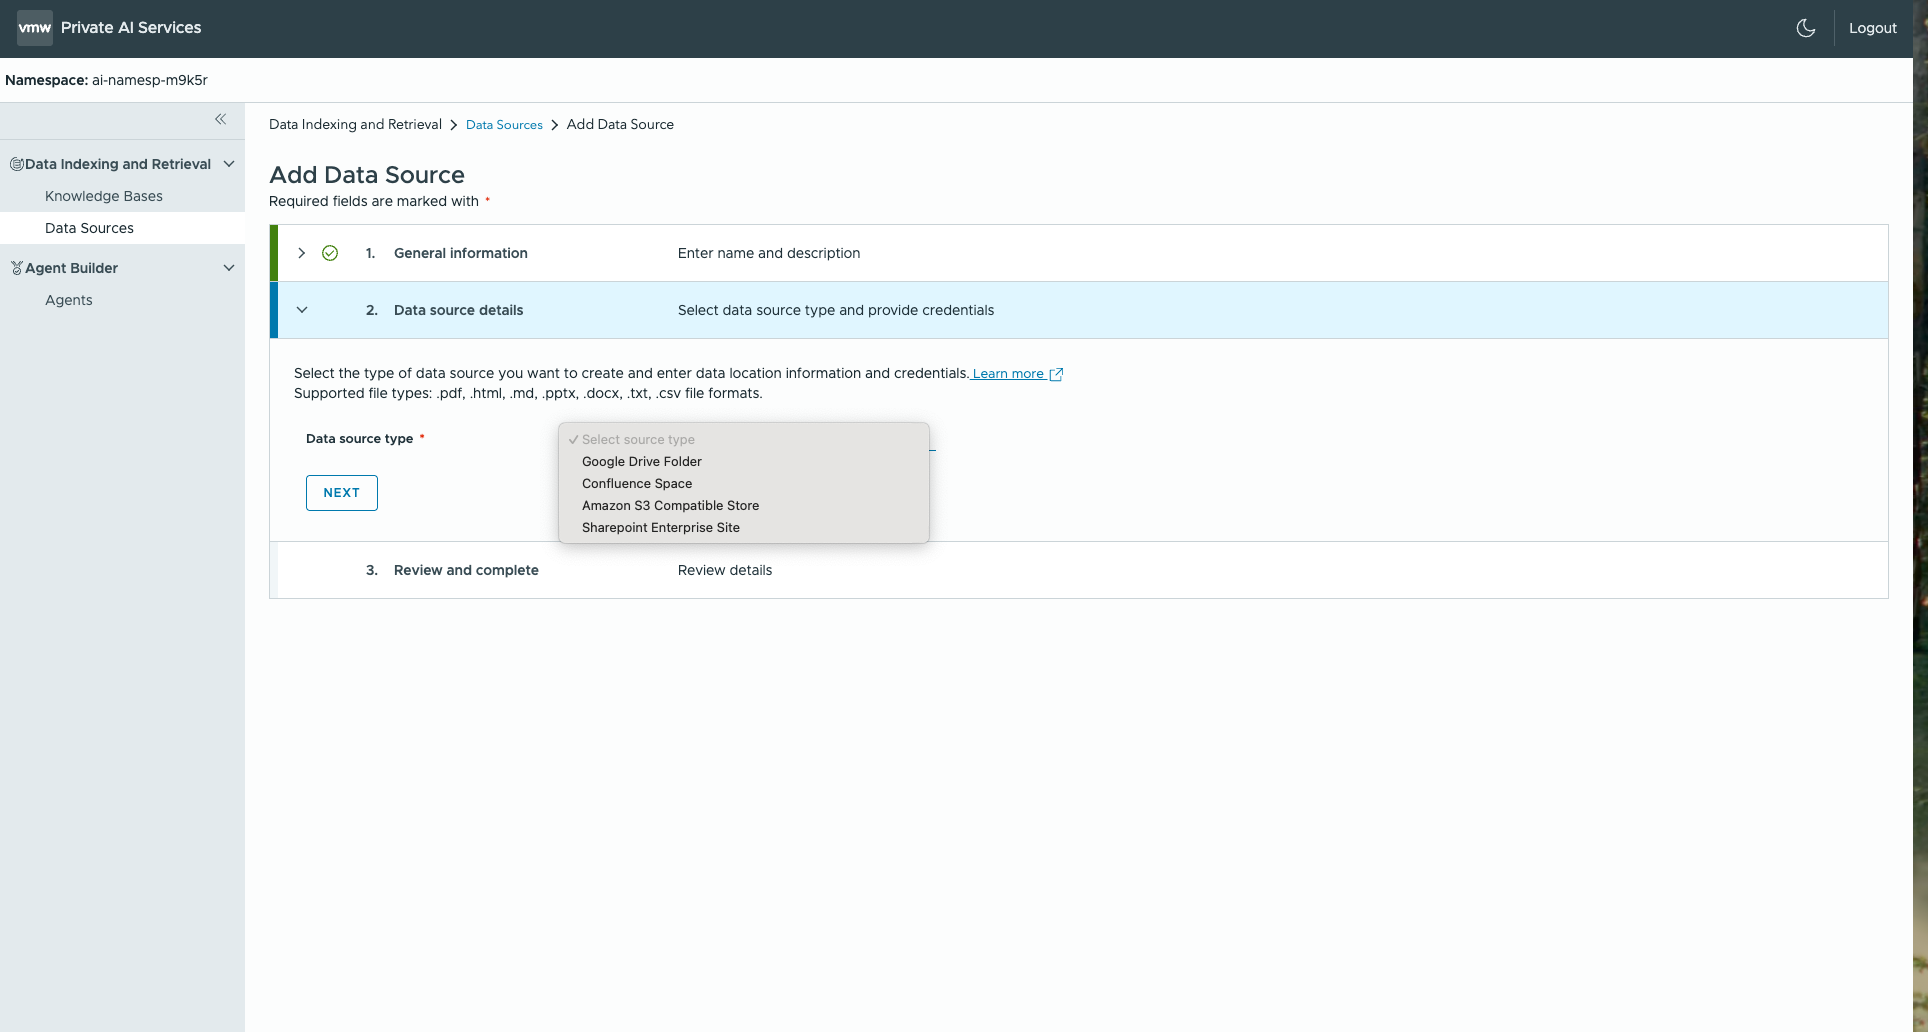This screenshot has width=1928, height=1032.
Task: Click the Add Data Source breadcrumb text
Action: (620, 124)
